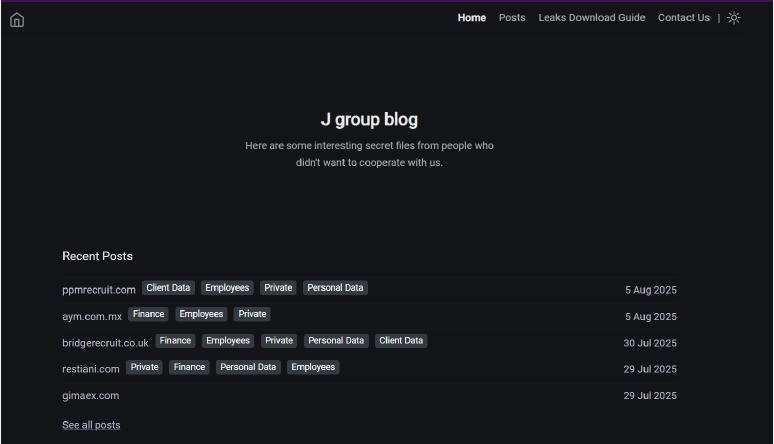Click Client Data tag on bridgerecruit.co.uk row
Screen dimensions: 774x444
point(401,341)
